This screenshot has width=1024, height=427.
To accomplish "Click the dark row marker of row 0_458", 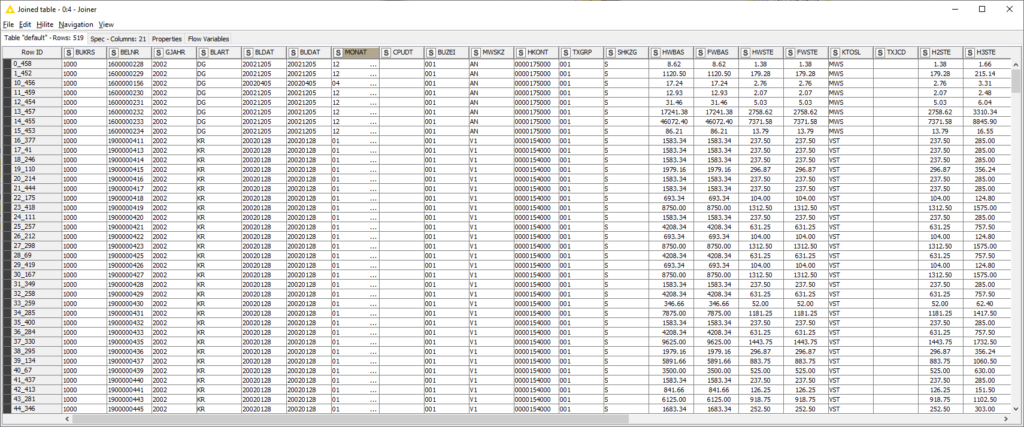I will coord(6,62).
